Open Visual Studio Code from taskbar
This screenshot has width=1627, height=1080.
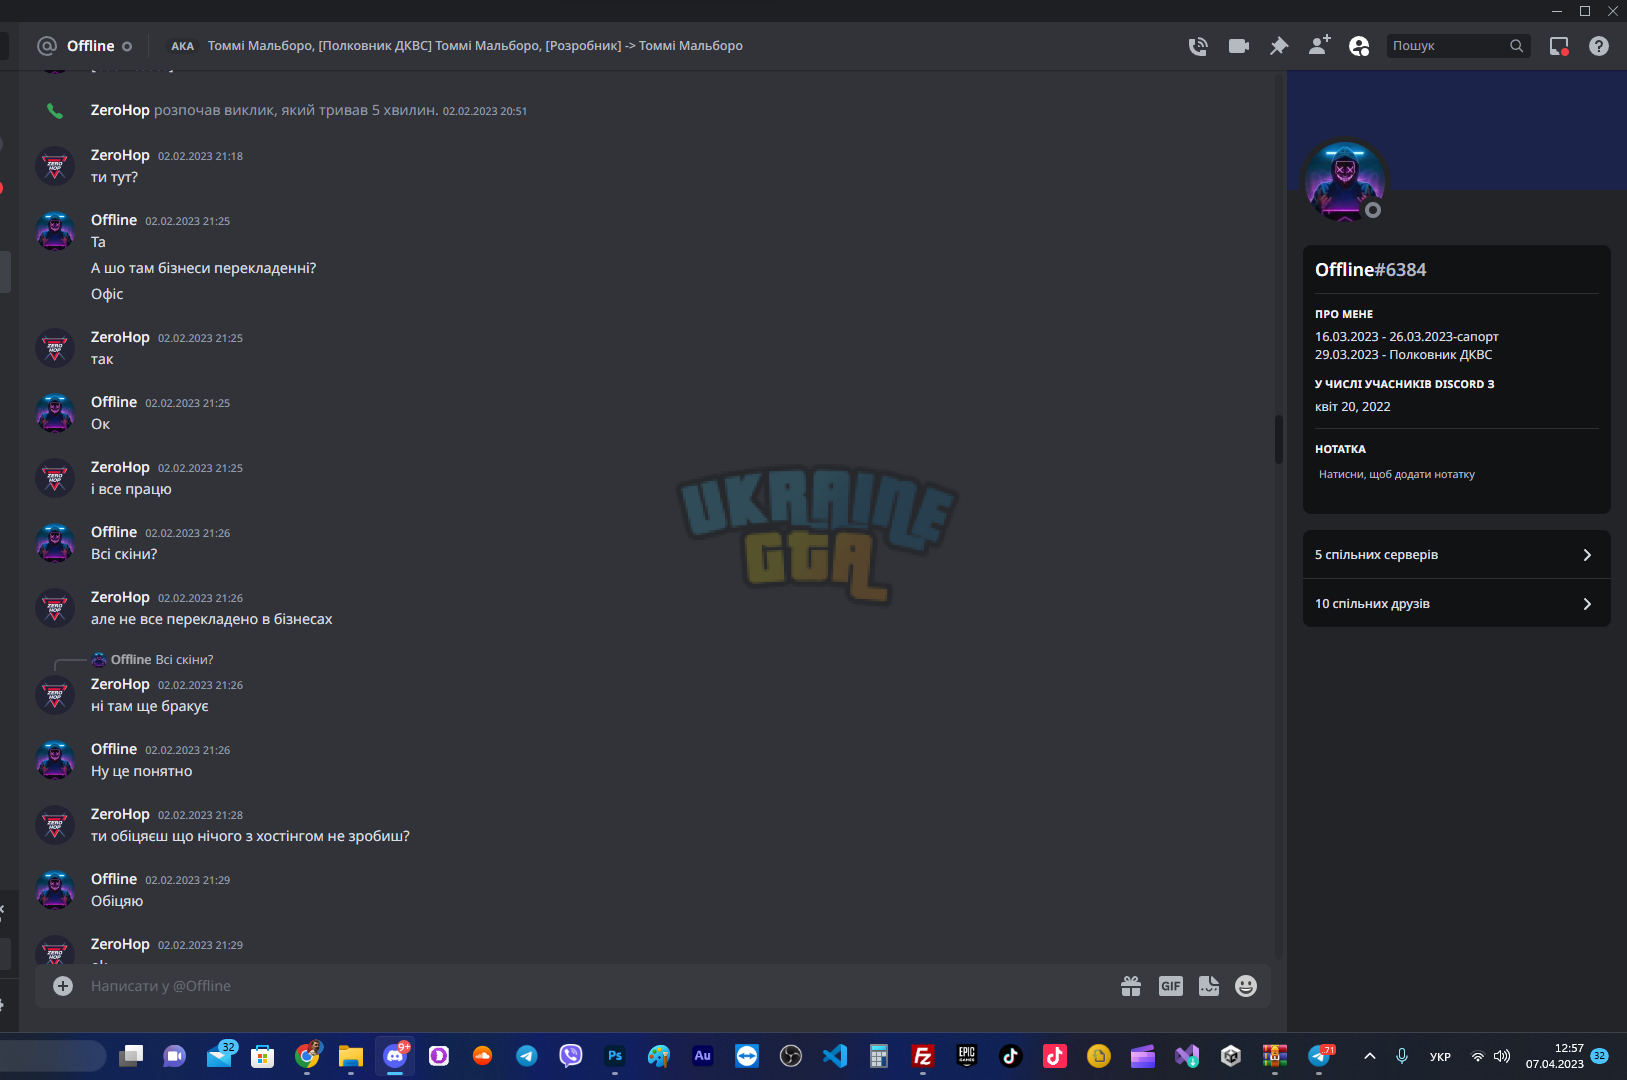coord(835,1056)
